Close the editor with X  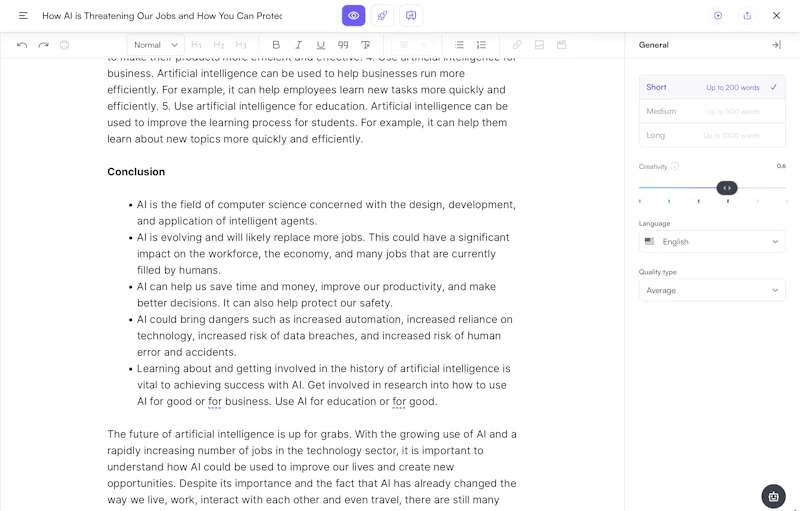pyautogui.click(x=776, y=16)
